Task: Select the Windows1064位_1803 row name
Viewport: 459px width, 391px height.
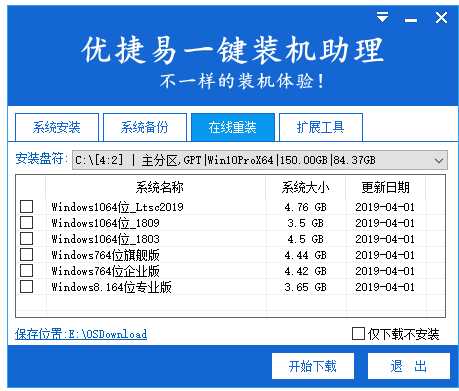Action: coord(105,239)
